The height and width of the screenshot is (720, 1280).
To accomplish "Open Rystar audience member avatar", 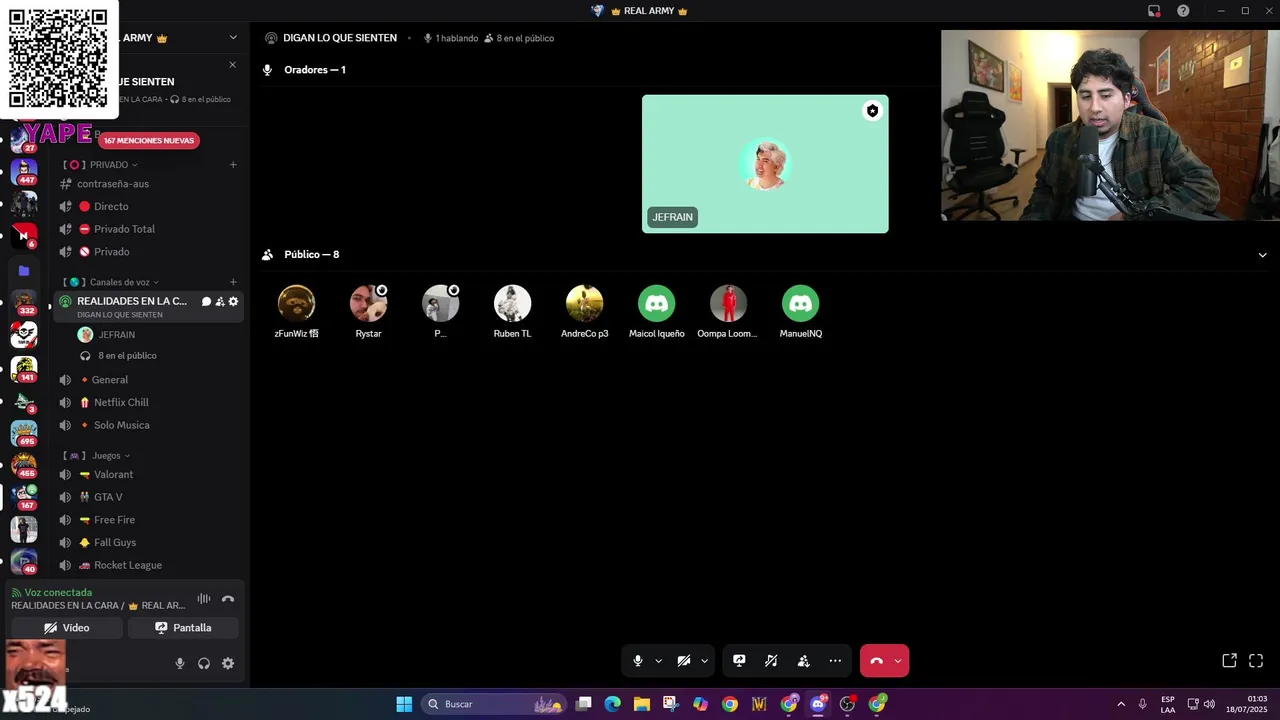I will tap(368, 303).
